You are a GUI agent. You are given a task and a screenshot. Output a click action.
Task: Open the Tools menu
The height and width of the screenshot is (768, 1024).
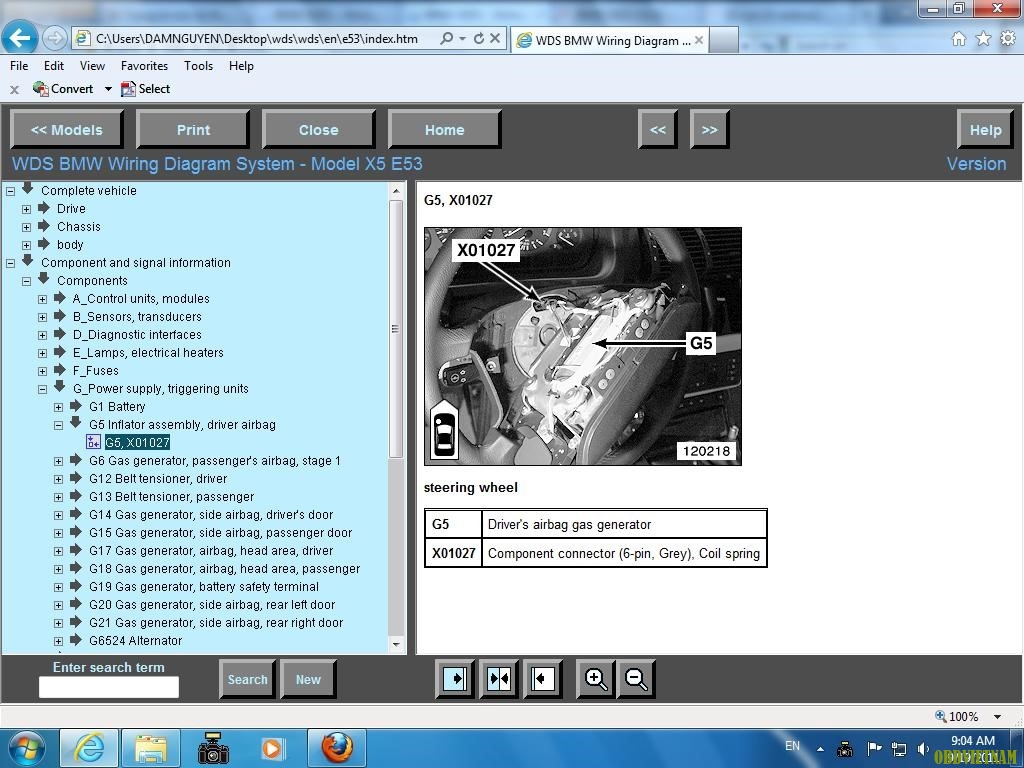199,66
